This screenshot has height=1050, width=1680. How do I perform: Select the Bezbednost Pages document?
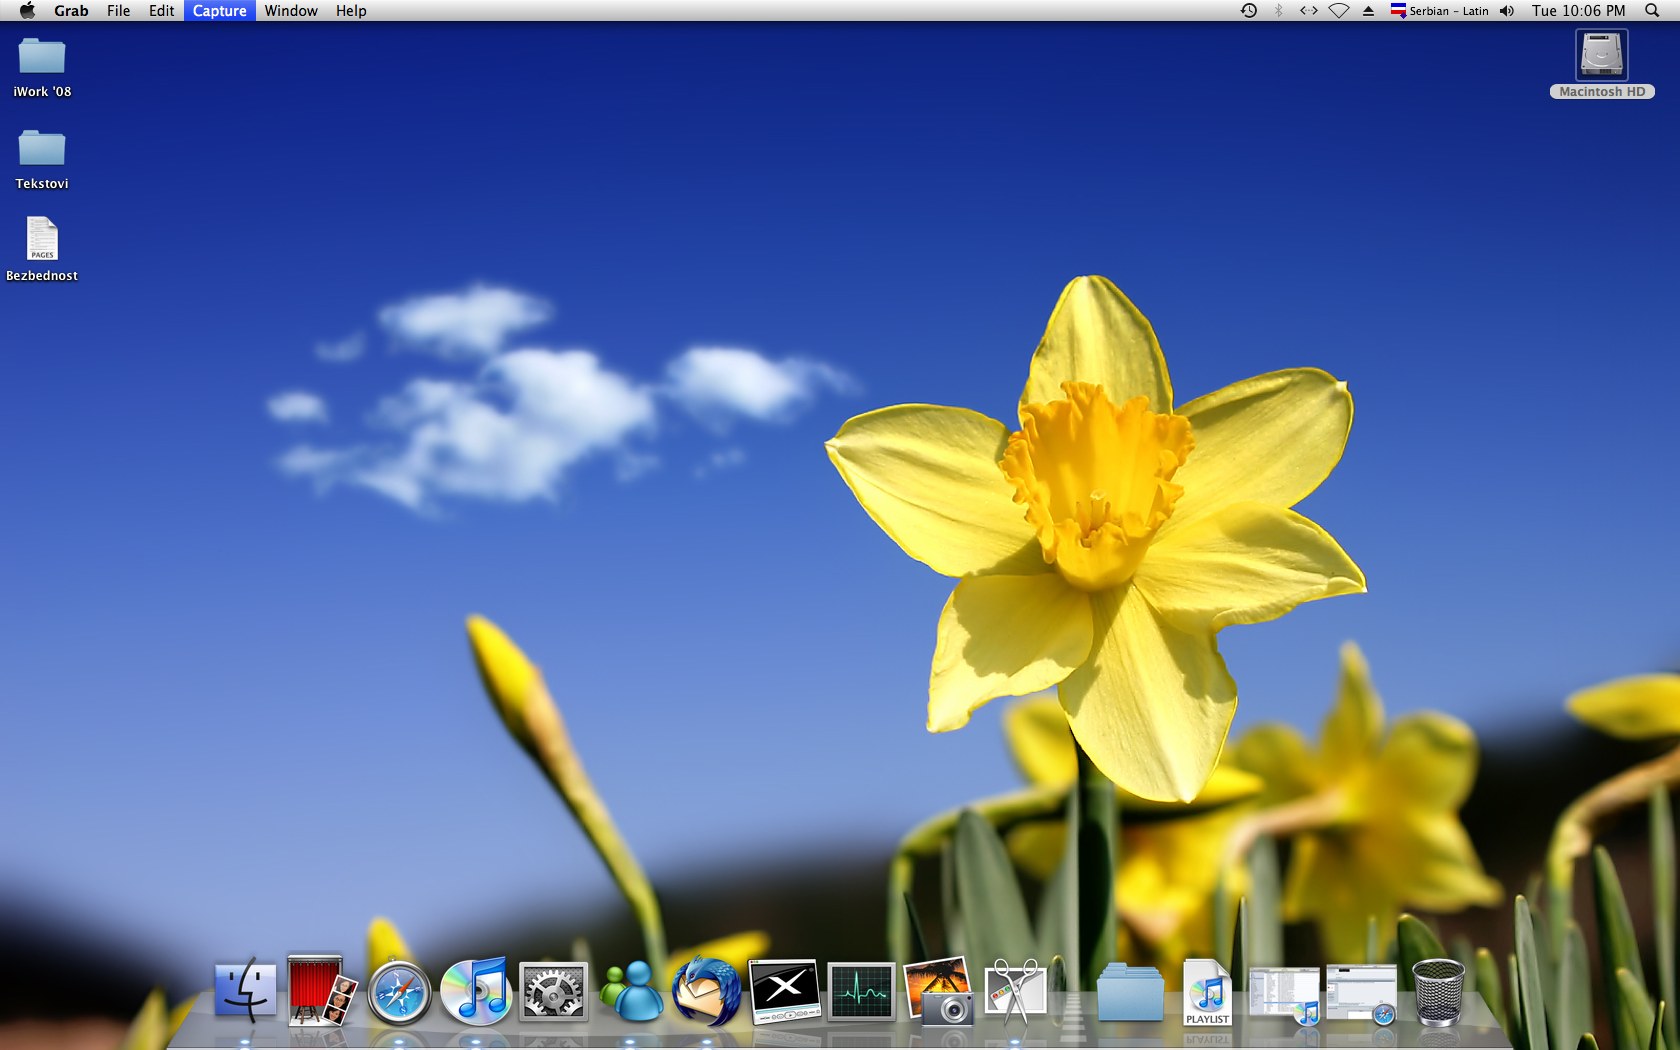42,240
